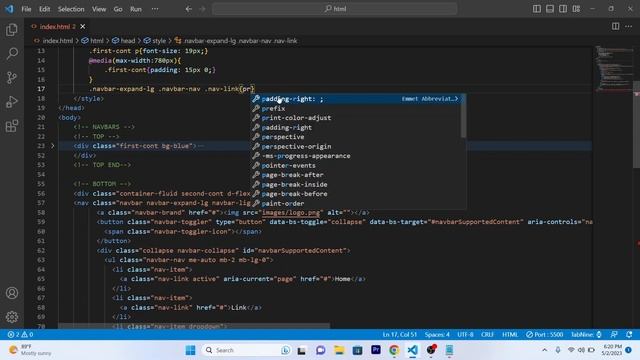Open the Explorer view in activity bar
This screenshot has width=640, height=360.
(x=12, y=30)
